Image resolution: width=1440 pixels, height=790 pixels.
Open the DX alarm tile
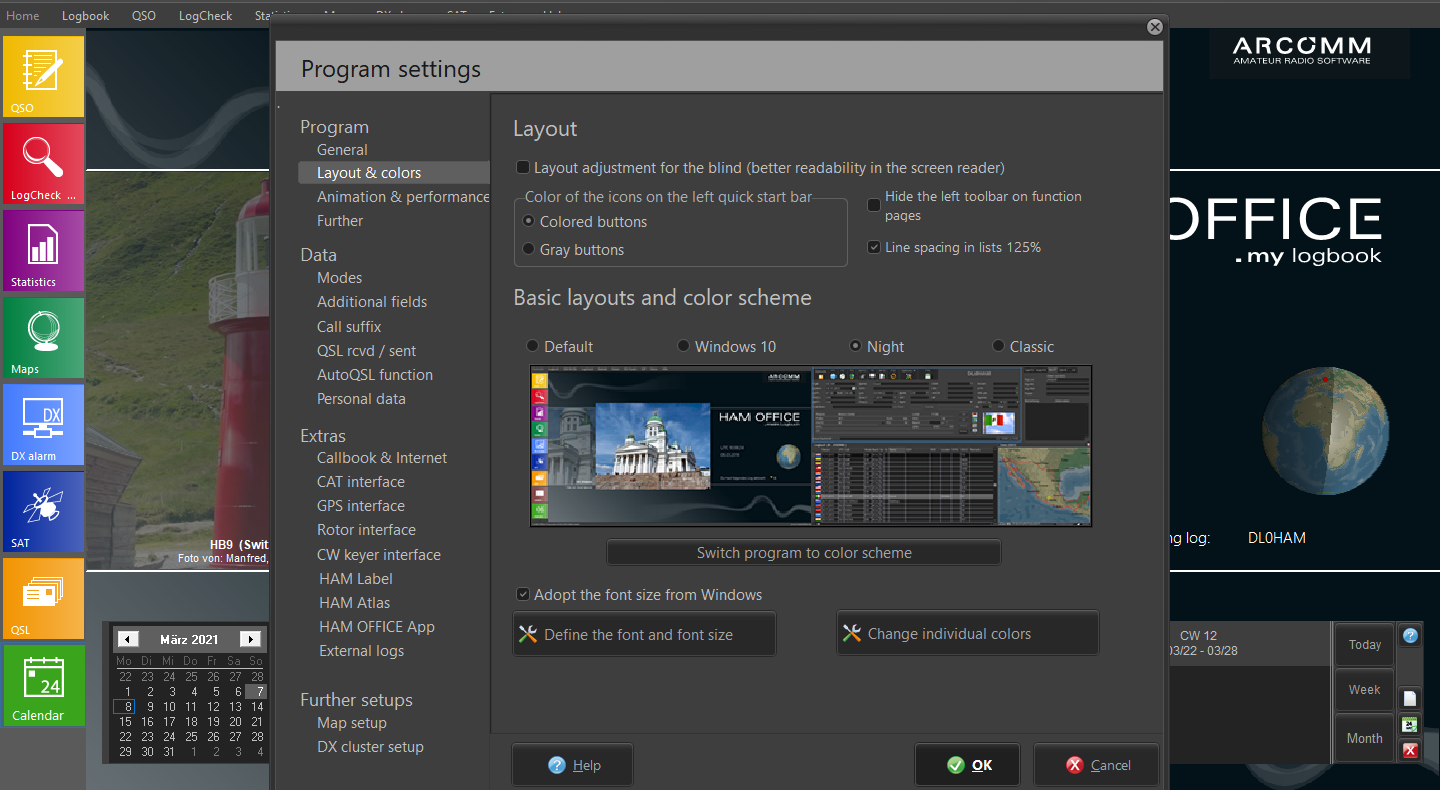click(x=43, y=425)
